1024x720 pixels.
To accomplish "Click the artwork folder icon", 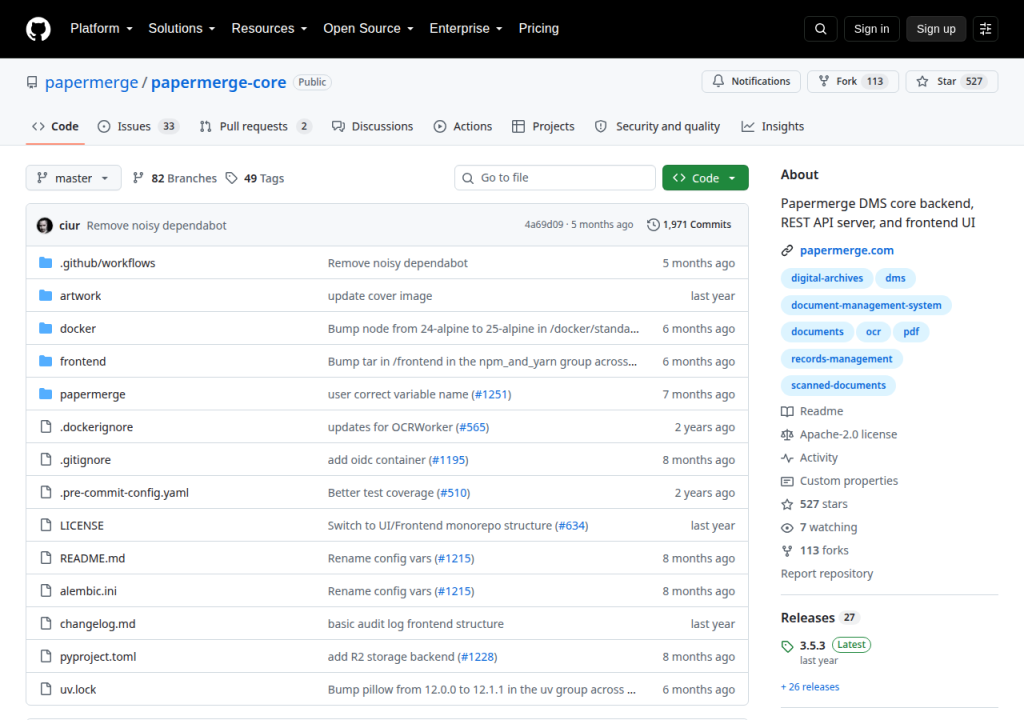I will [45, 295].
